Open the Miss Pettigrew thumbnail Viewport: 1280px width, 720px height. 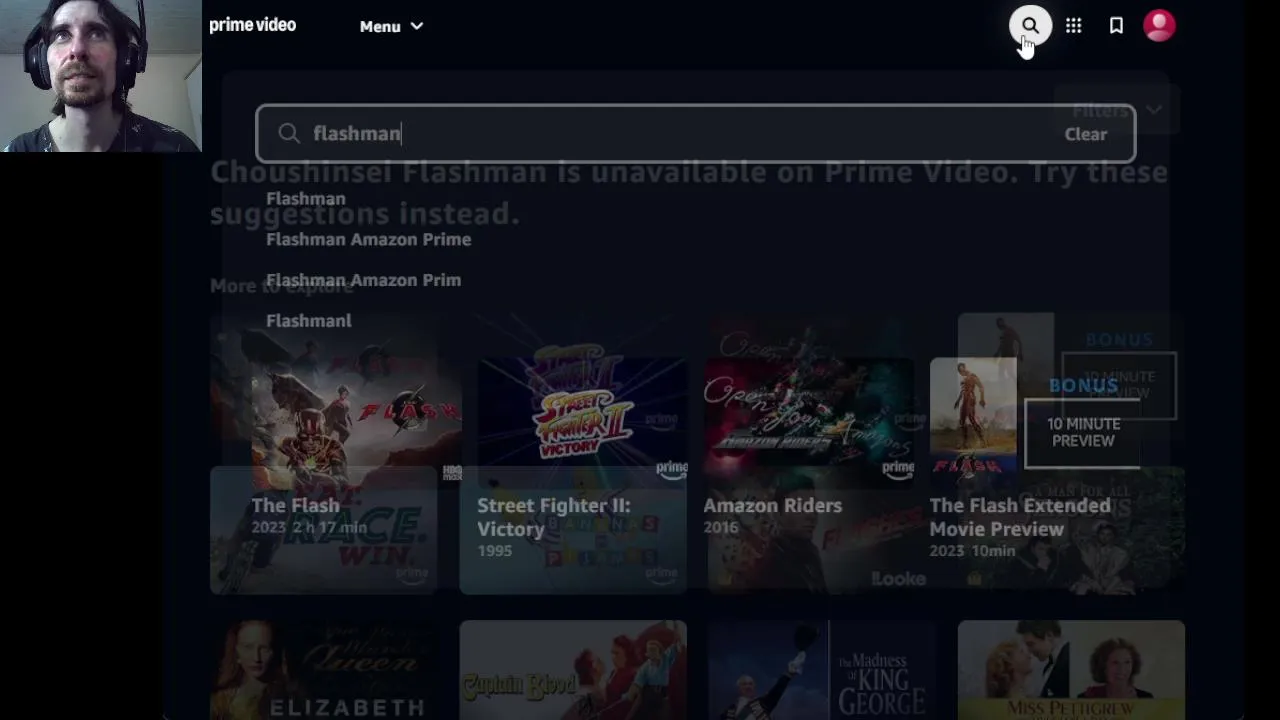coord(1071,670)
